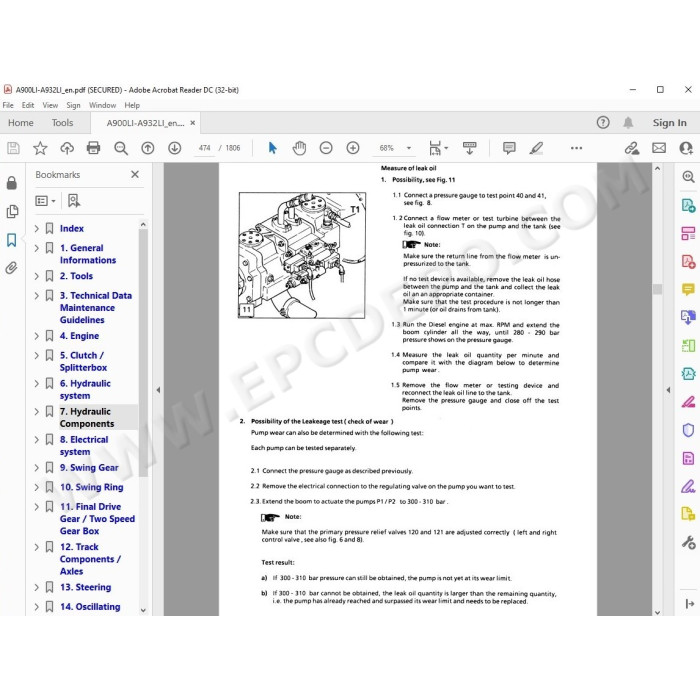Viewport: 700px width, 700px height.
Task: Open the Attachments paperclip panel
Action: (12, 268)
